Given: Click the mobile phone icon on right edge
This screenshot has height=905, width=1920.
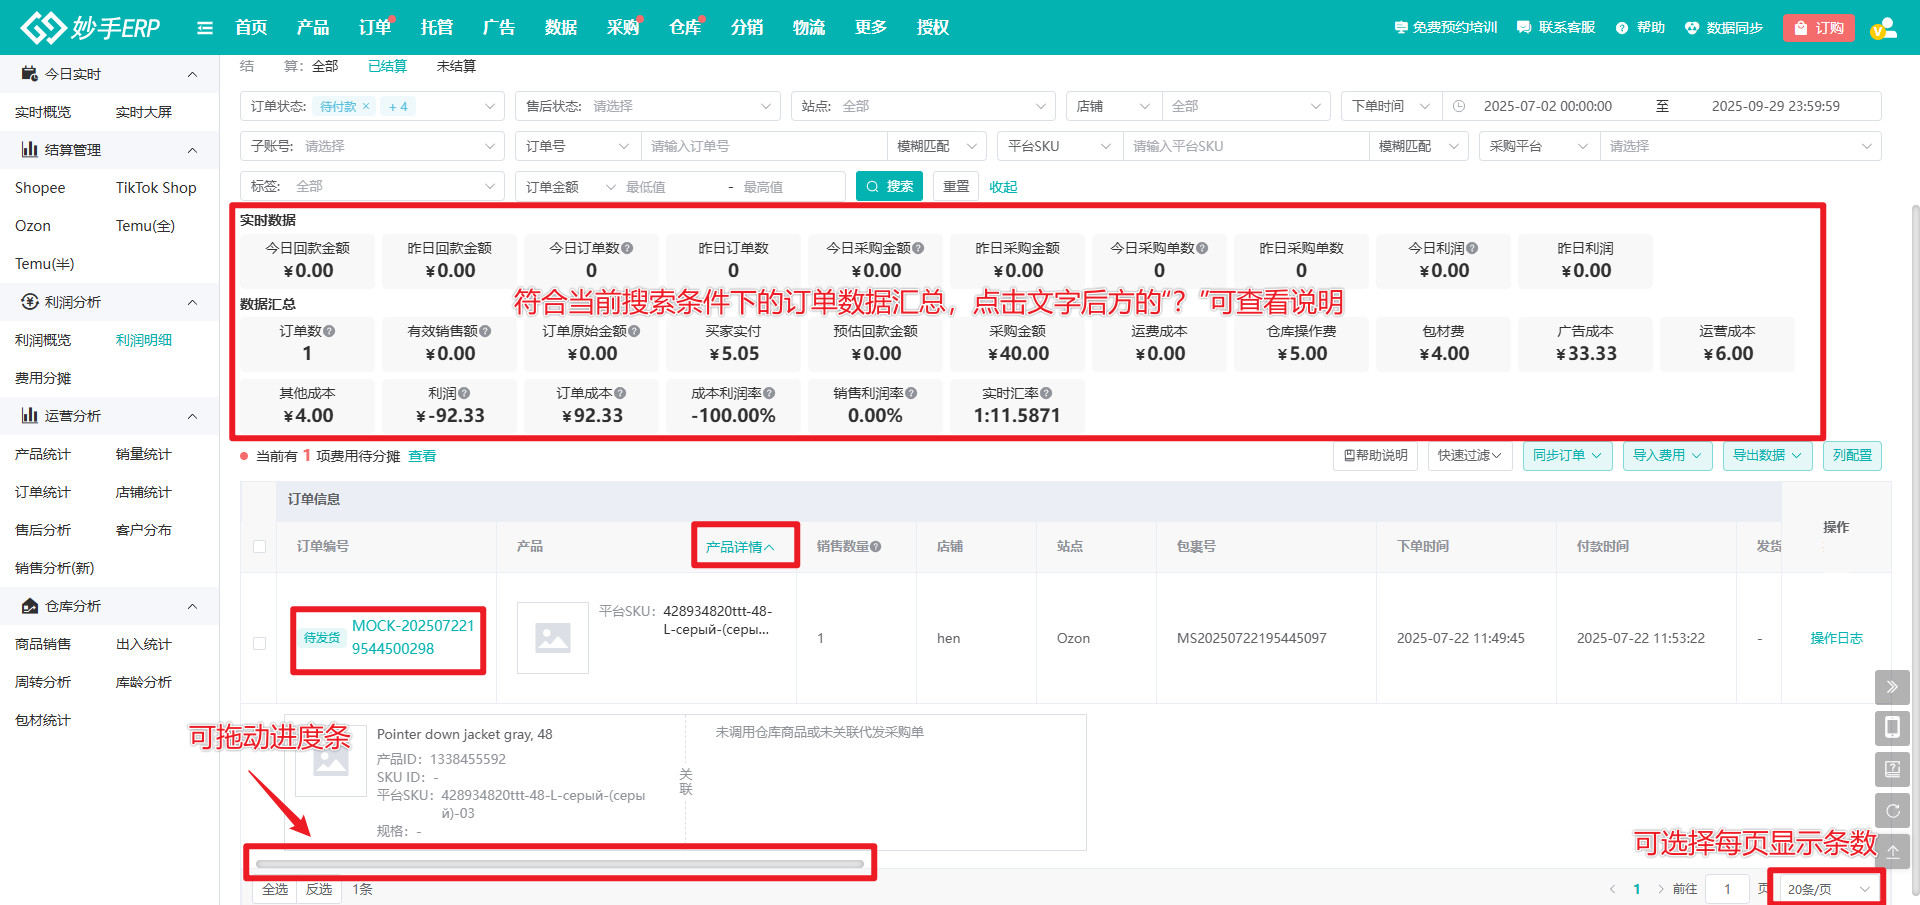Looking at the screenshot, I should pyautogui.click(x=1892, y=728).
